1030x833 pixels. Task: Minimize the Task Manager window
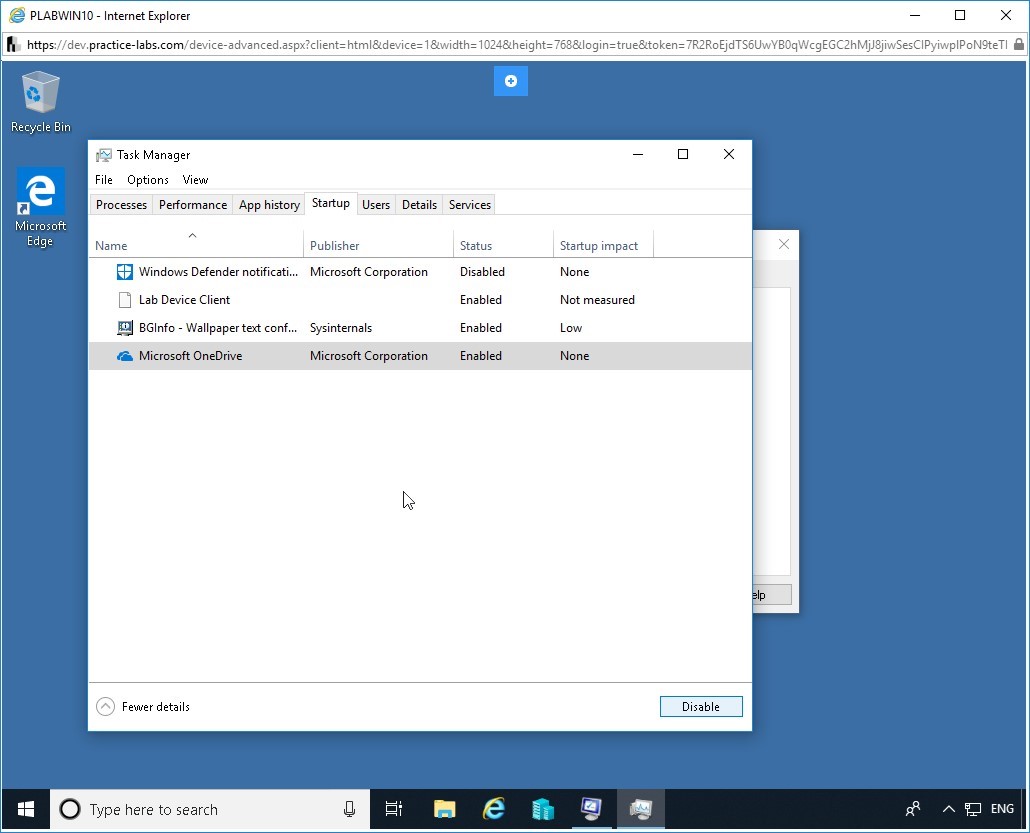point(638,154)
